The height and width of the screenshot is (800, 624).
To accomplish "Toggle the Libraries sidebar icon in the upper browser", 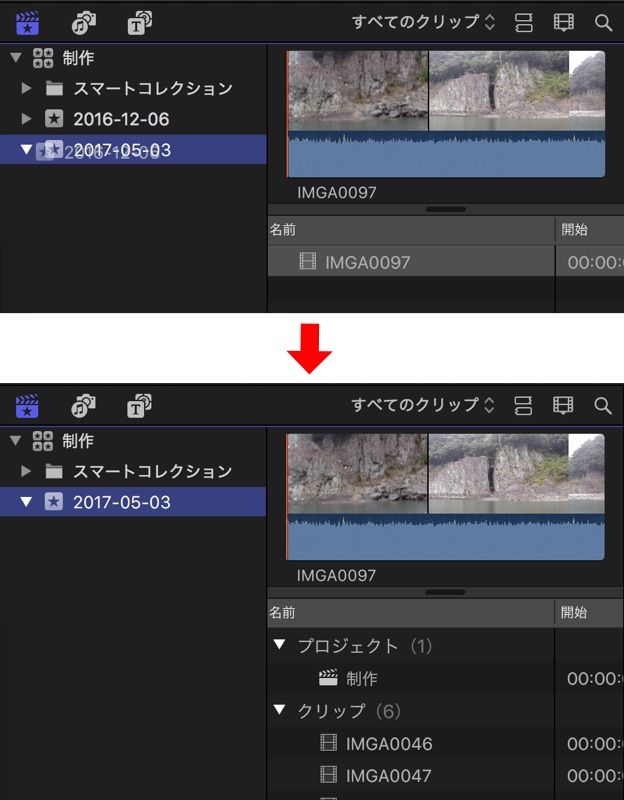I will [x=27, y=22].
